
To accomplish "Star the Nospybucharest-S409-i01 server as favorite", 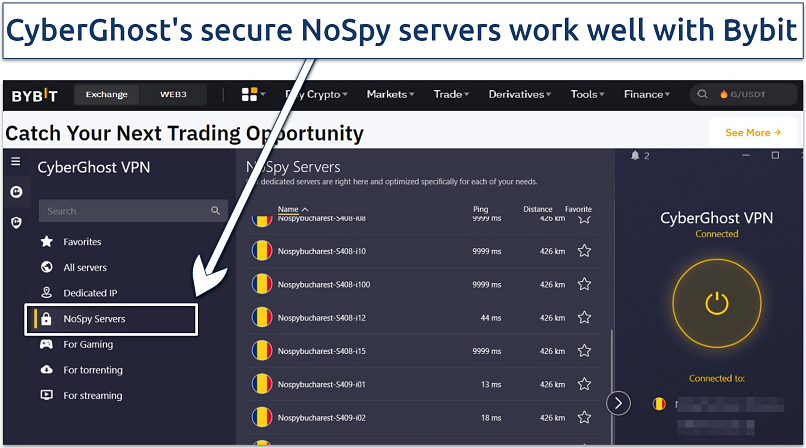I will point(584,385).
